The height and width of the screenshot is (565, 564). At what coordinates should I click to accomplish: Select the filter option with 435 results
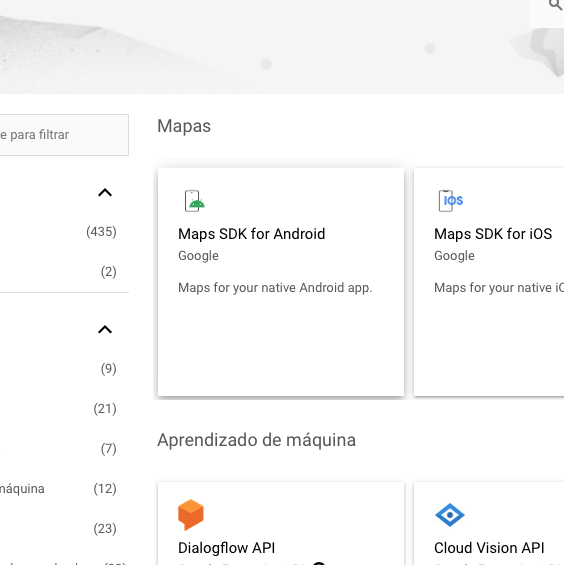[61, 232]
